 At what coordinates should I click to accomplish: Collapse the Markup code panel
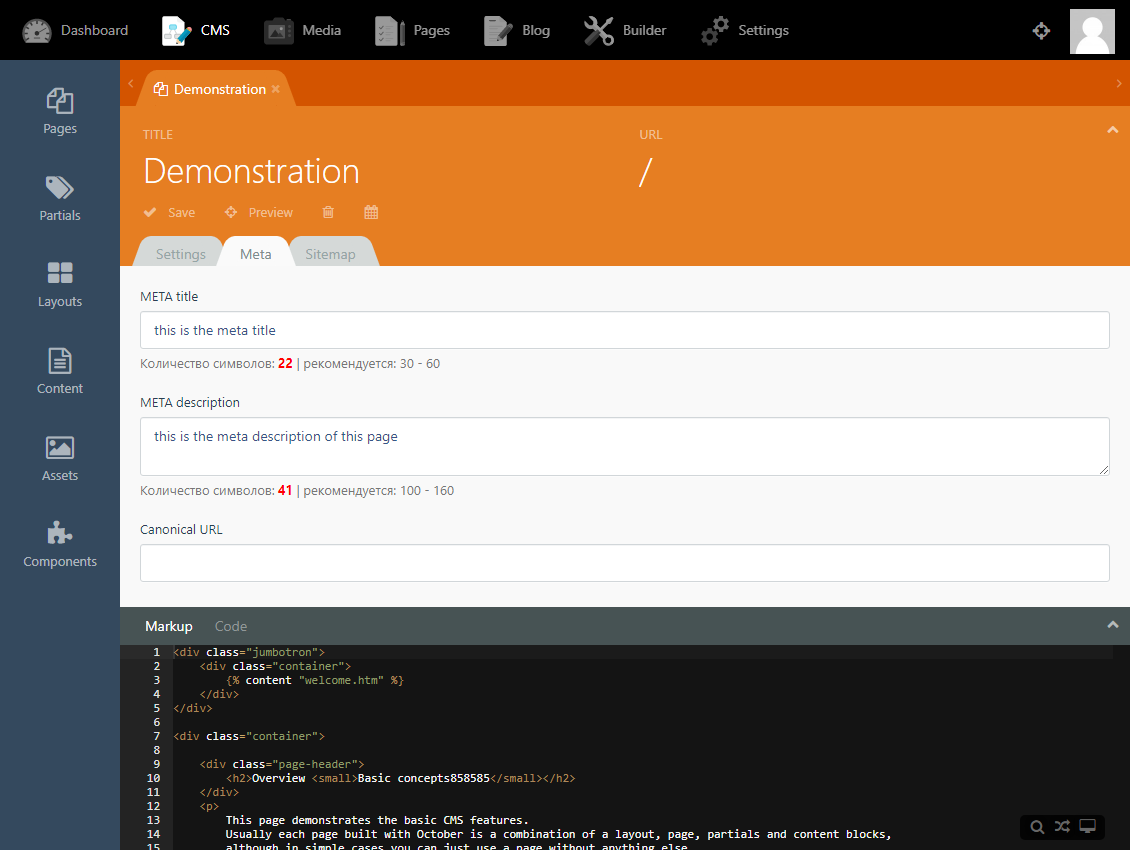coord(1113,624)
